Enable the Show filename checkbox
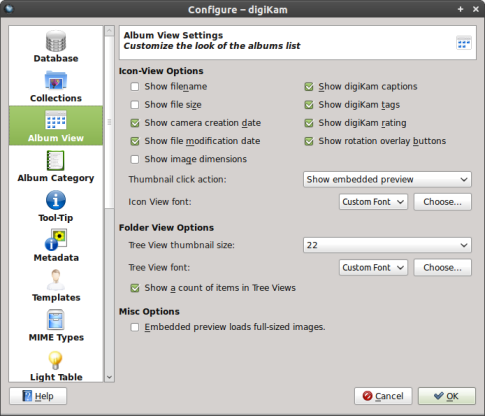485x416 pixels. (x=135, y=87)
